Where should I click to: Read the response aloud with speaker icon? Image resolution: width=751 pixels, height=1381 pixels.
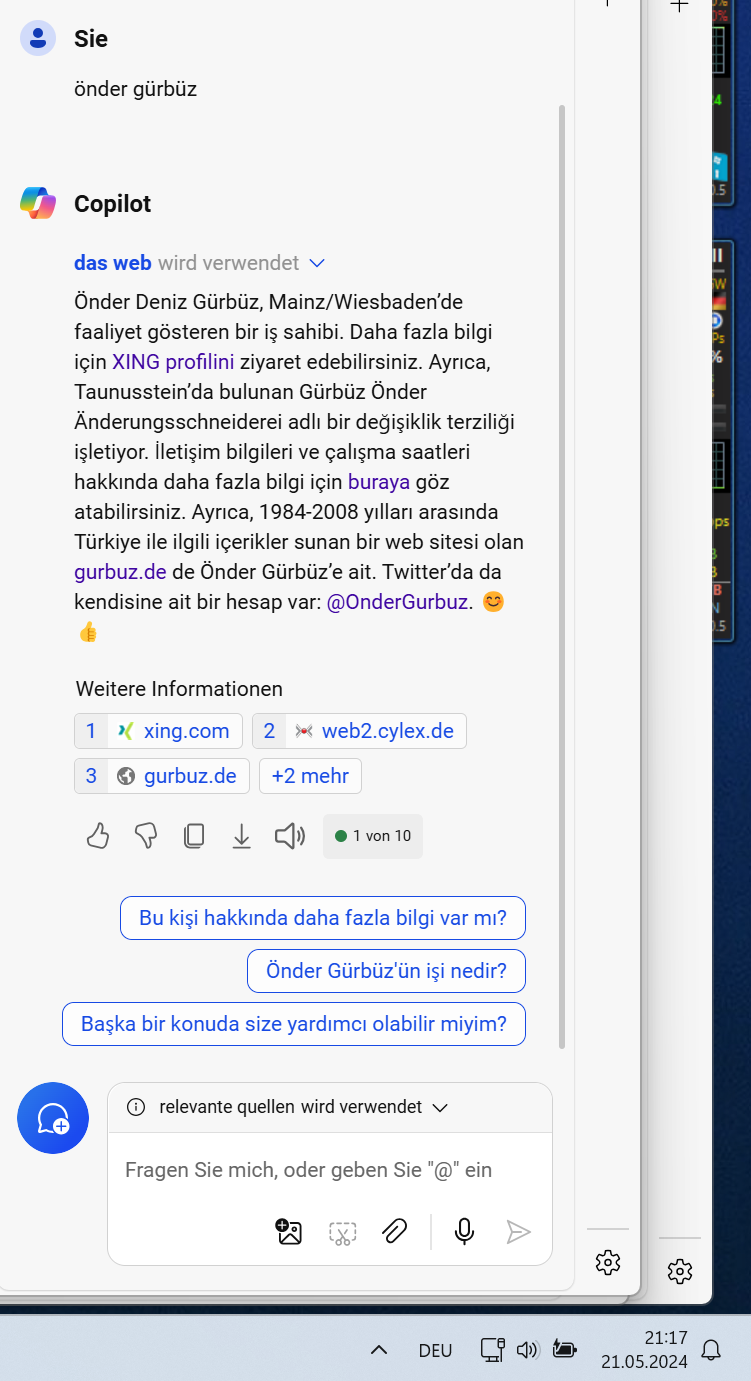click(290, 836)
